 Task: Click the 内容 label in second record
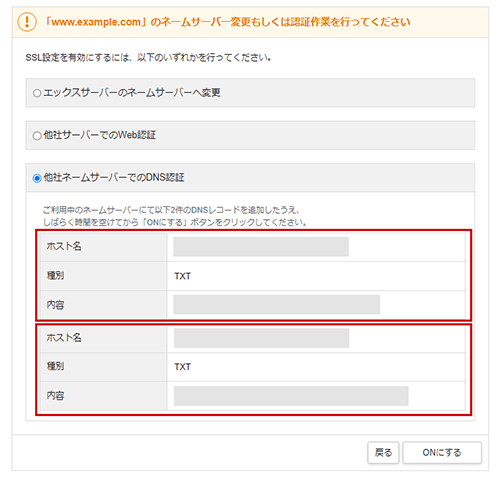pyautogui.click(x=55, y=395)
